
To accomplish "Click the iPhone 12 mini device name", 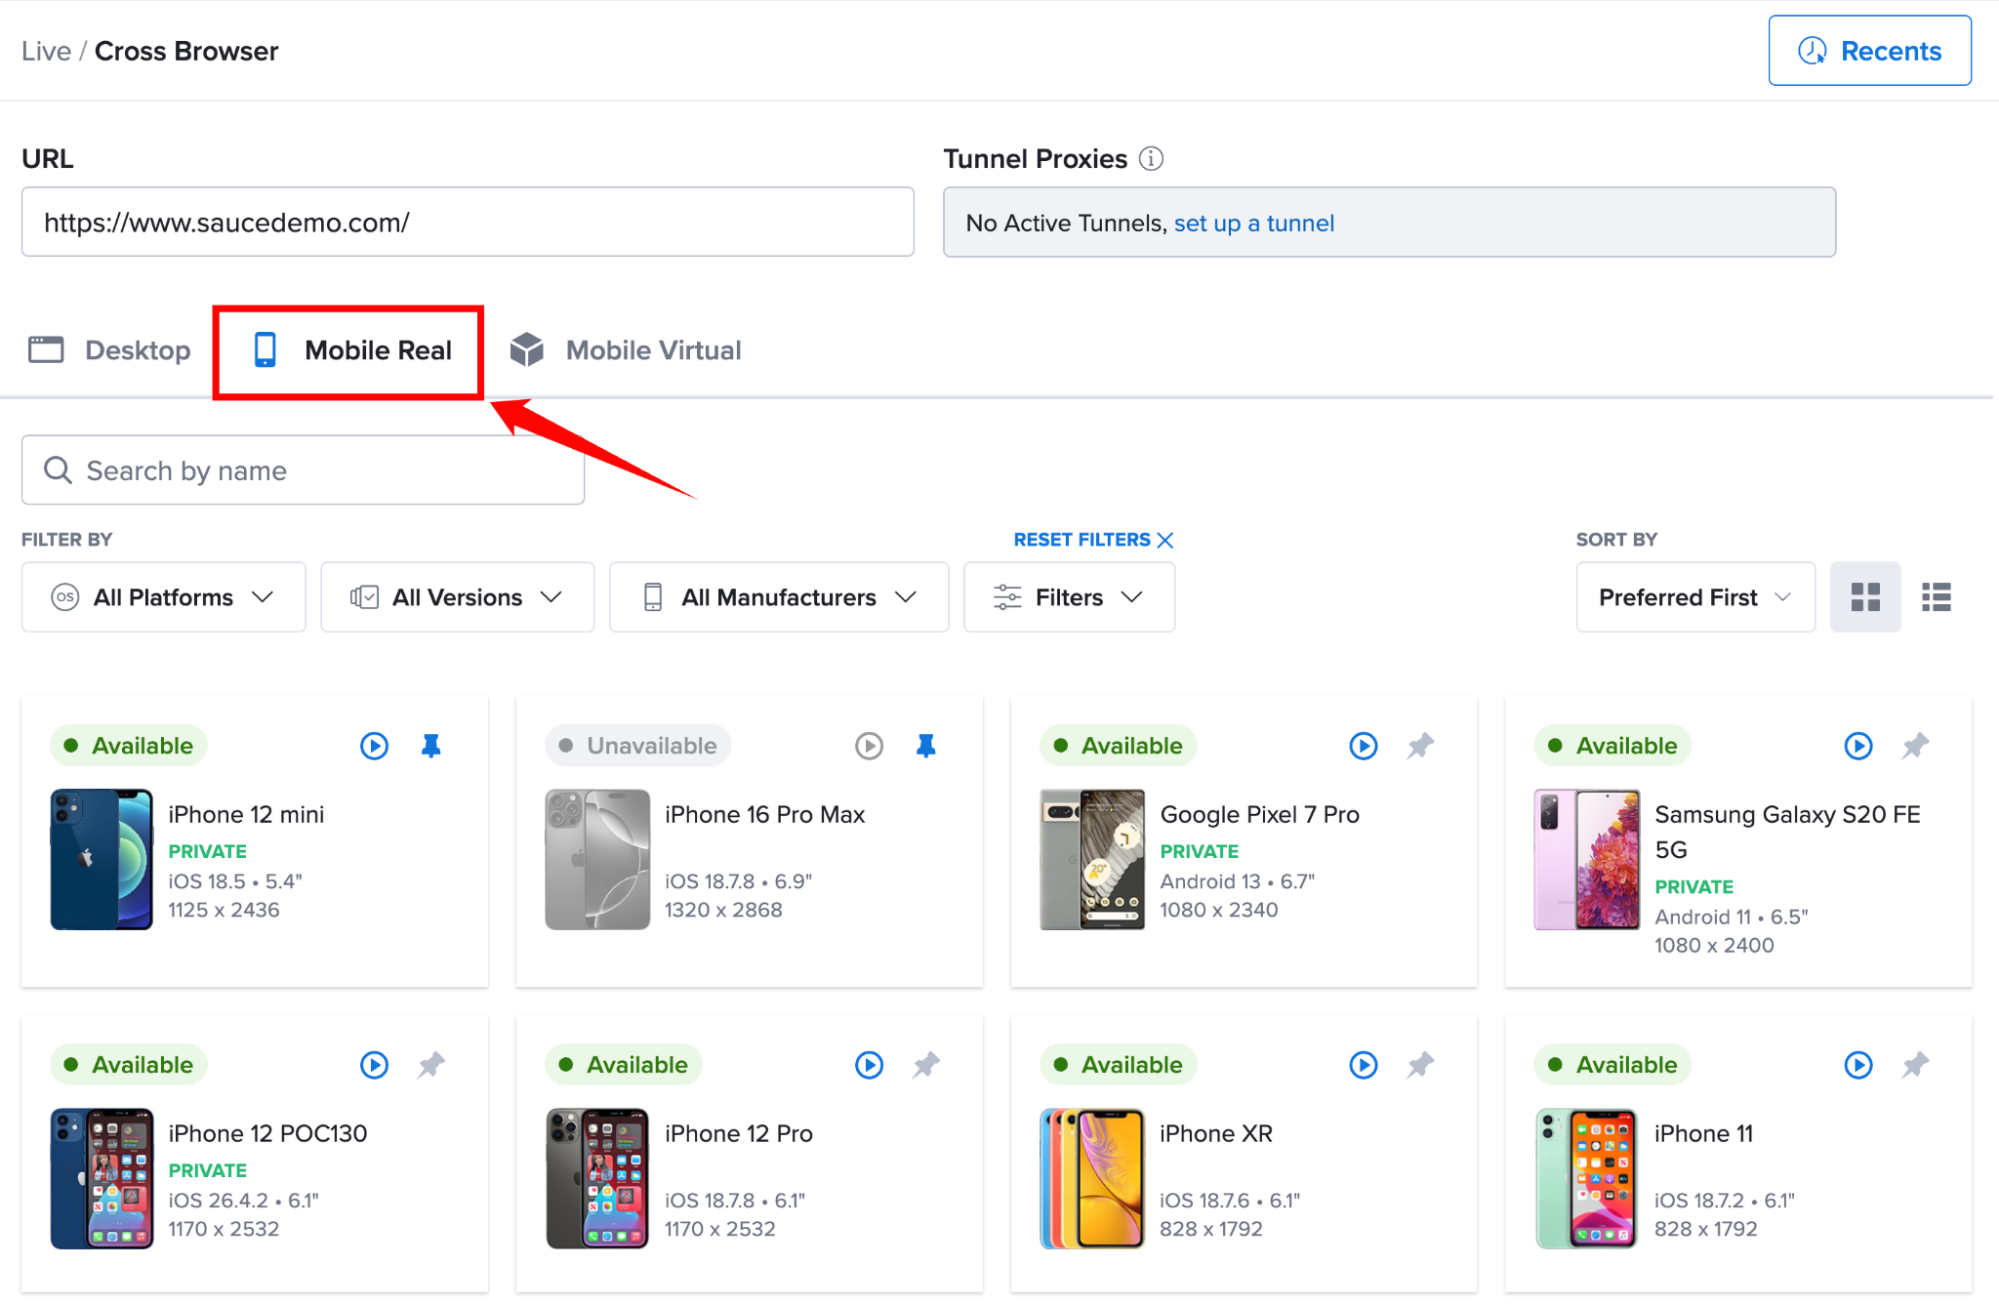I will (246, 815).
